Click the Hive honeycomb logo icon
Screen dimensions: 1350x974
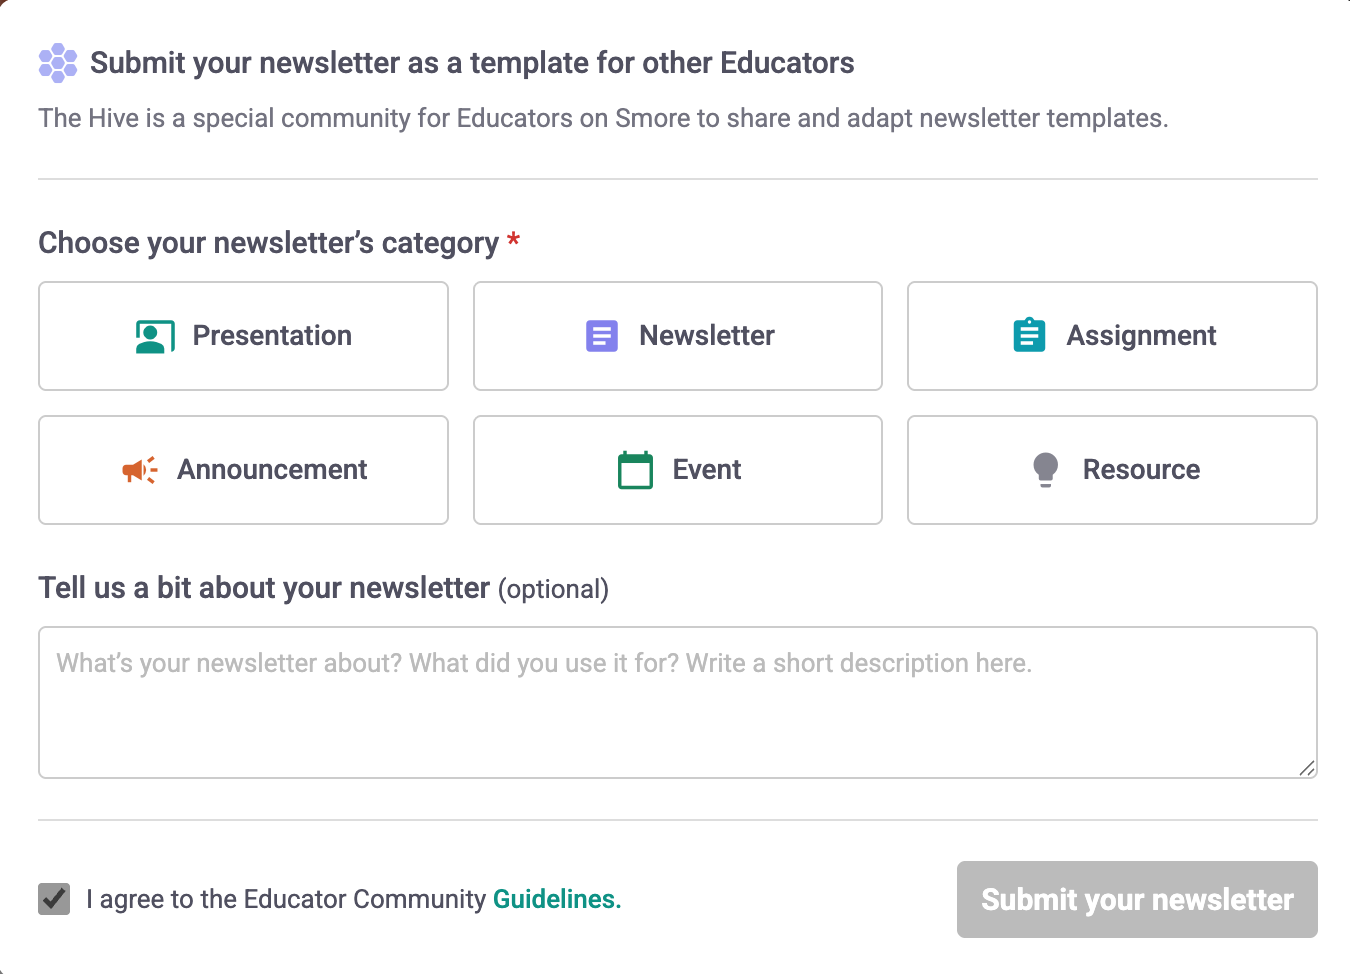[58, 63]
